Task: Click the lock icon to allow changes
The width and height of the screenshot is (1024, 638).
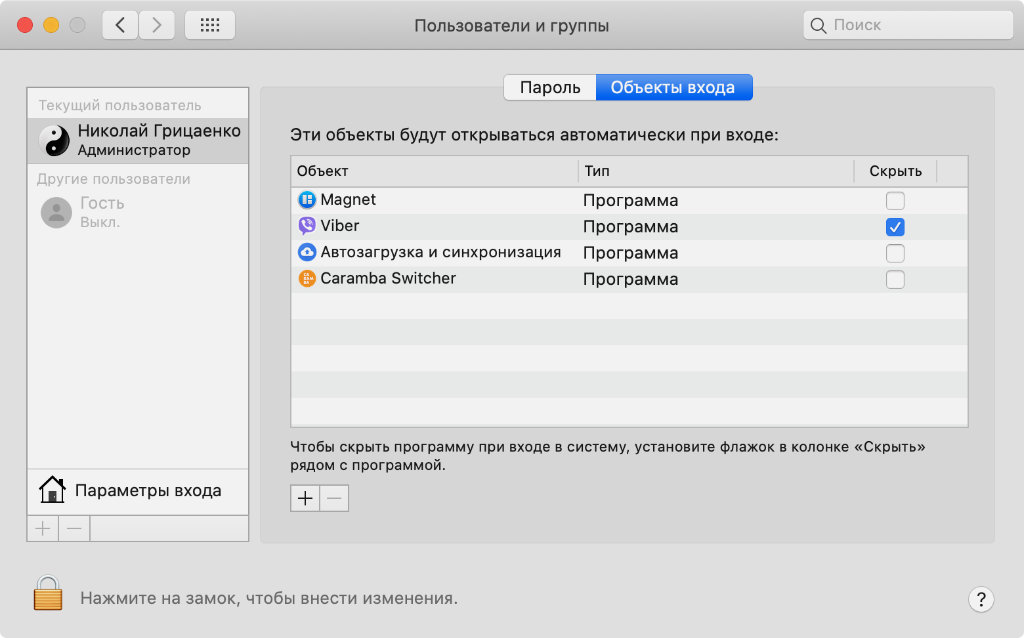Action: tap(47, 592)
